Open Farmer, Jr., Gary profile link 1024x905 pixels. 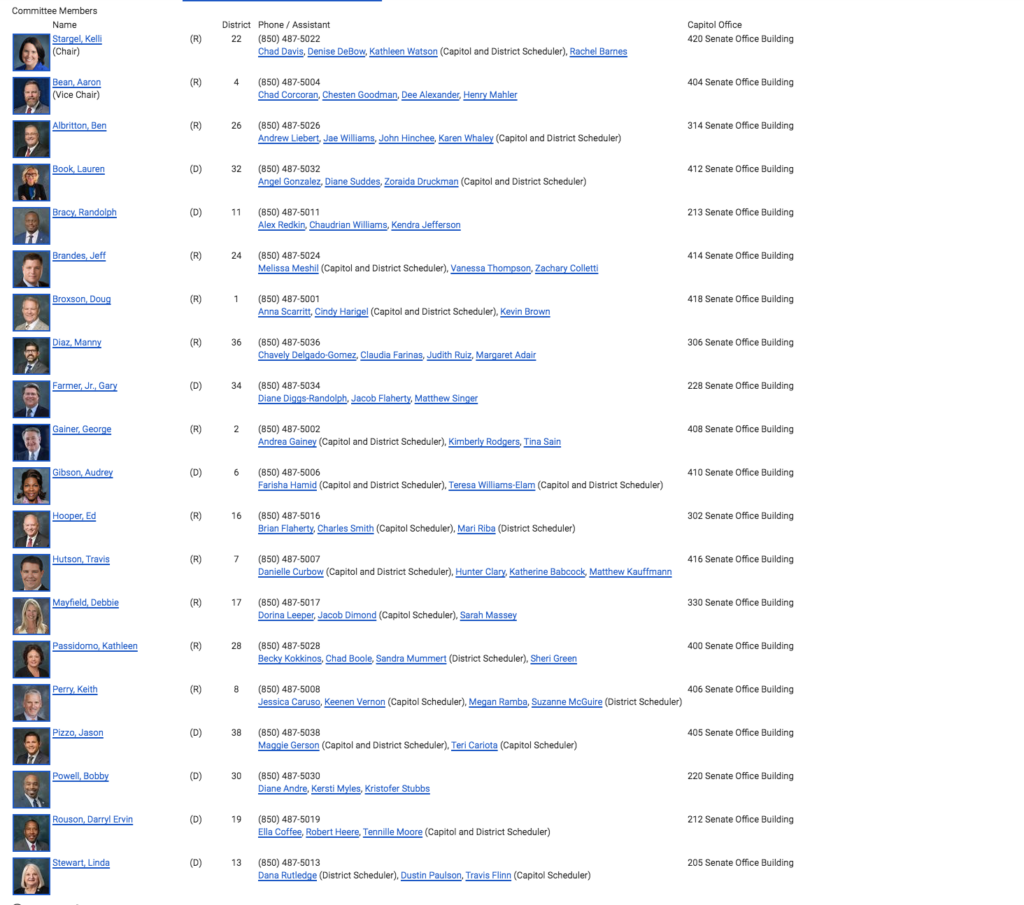pos(84,386)
